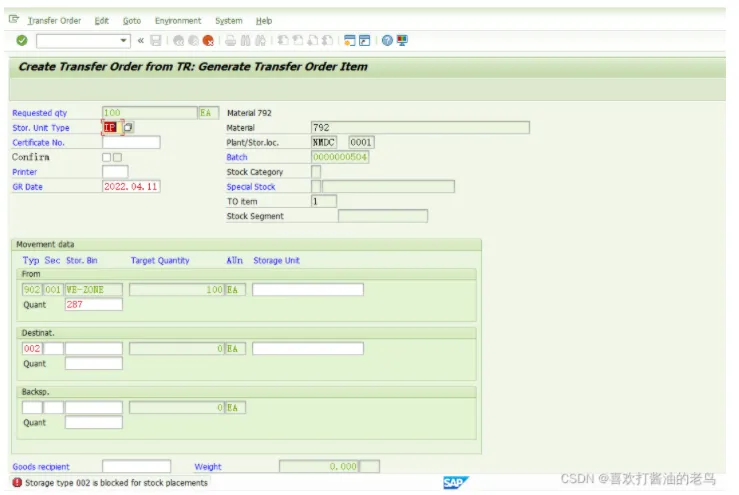Click the status message about storage type 002
The width and height of the screenshot is (739, 495).
click(116, 483)
